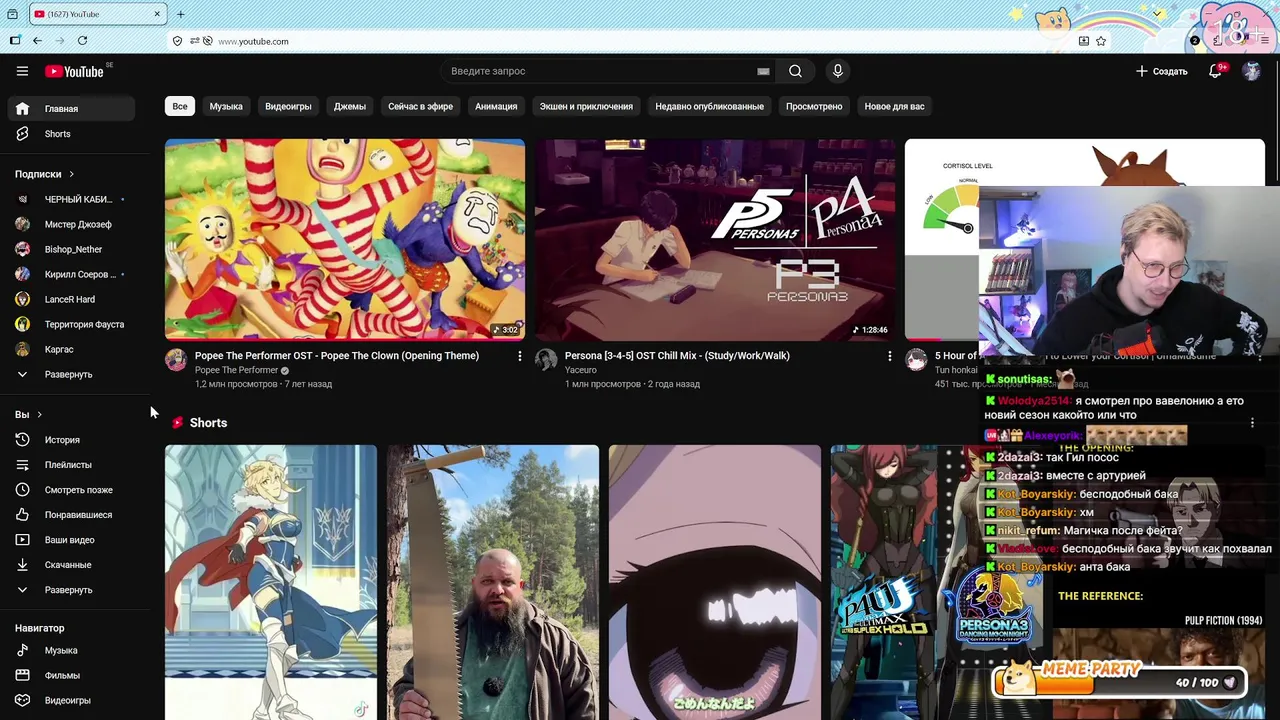Select the Новое для вас chip
Viewport: 1280px width, 720px height.
coord(894,106)
